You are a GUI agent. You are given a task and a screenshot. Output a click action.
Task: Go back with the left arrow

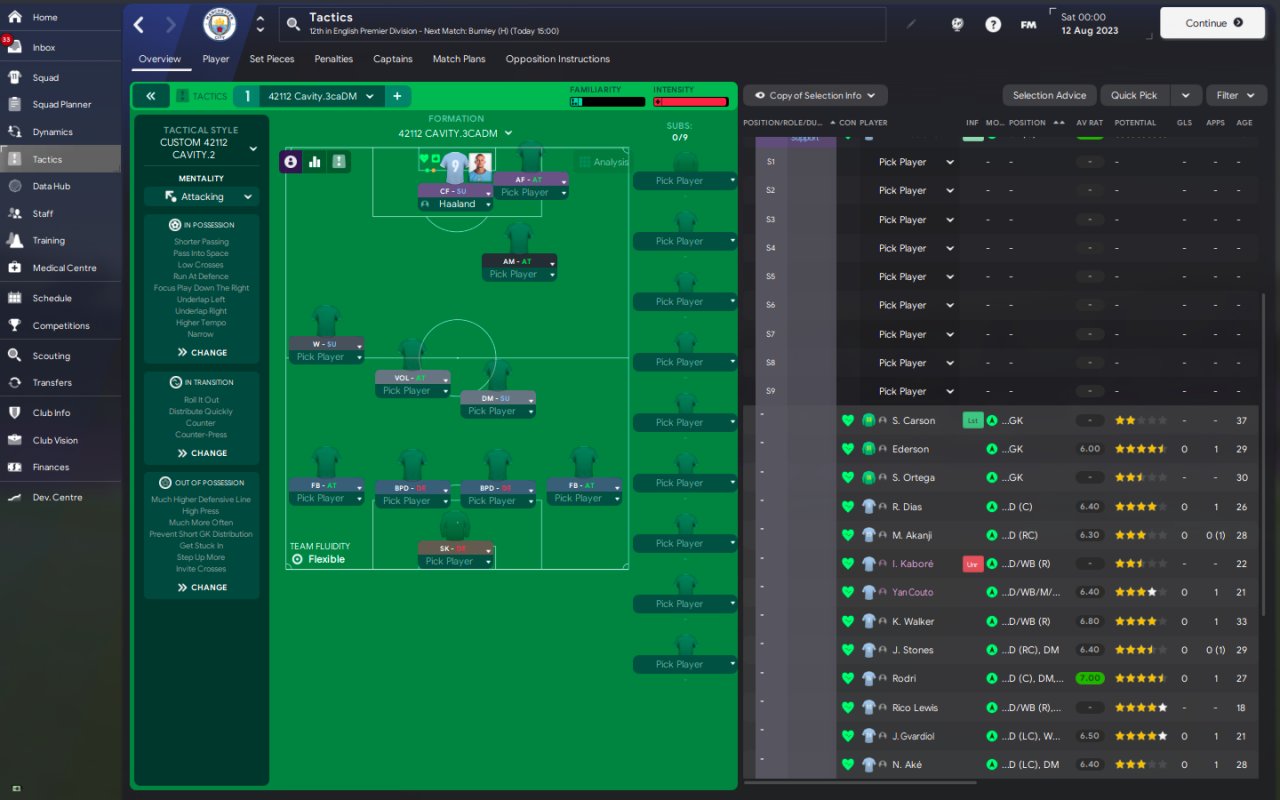[139, 24]
